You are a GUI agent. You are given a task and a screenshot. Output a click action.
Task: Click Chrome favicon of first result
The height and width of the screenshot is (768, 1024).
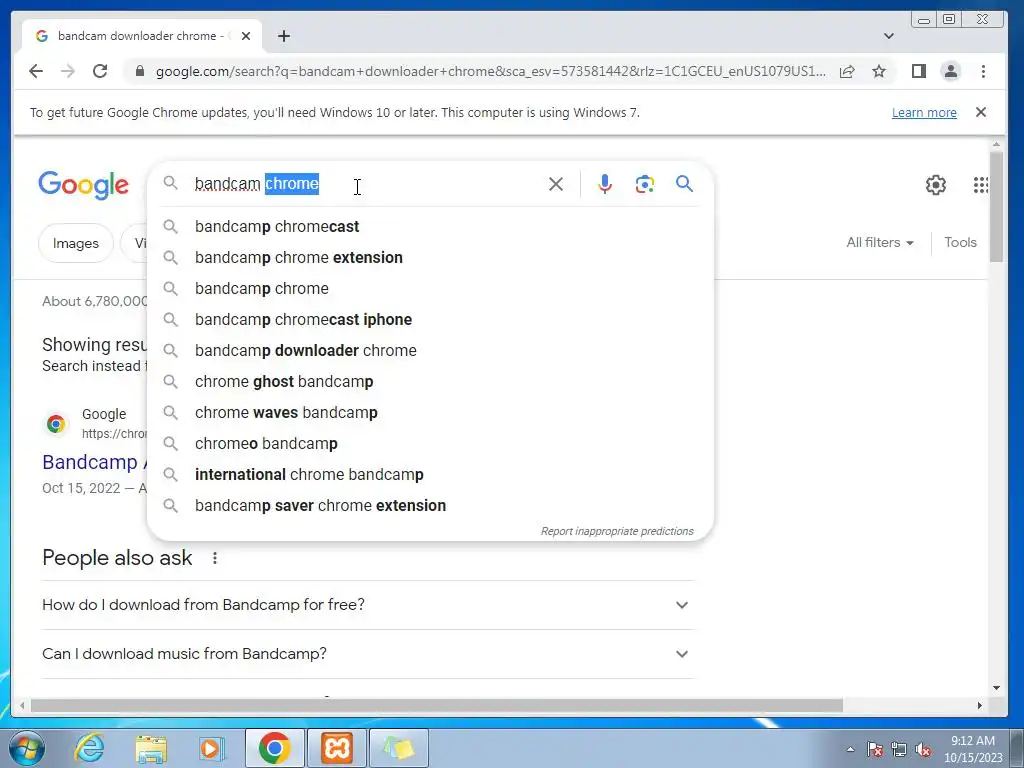click(x=56, y=424)
